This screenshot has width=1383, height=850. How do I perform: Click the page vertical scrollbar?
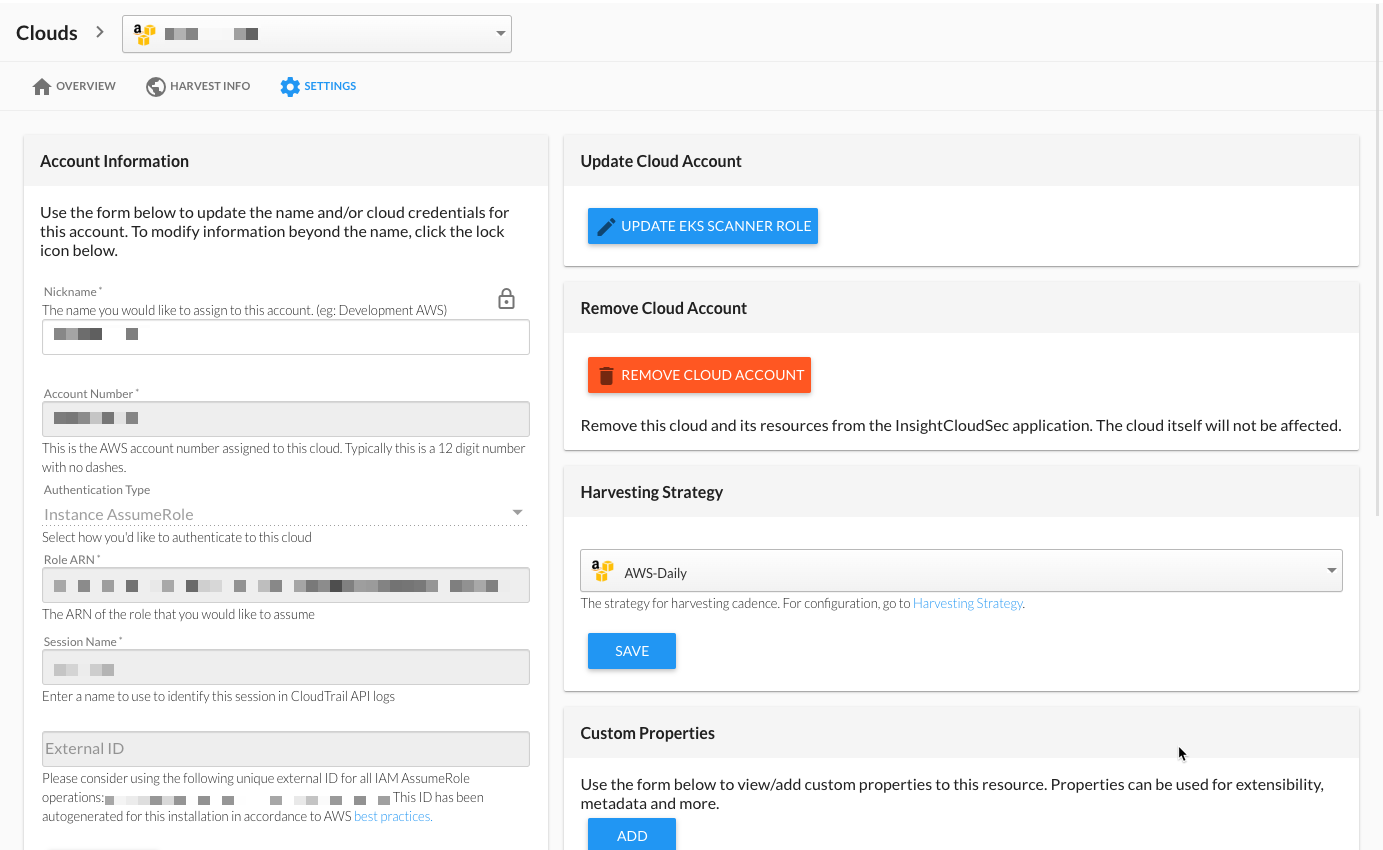pyautogui.click(x=1379, y=260)
